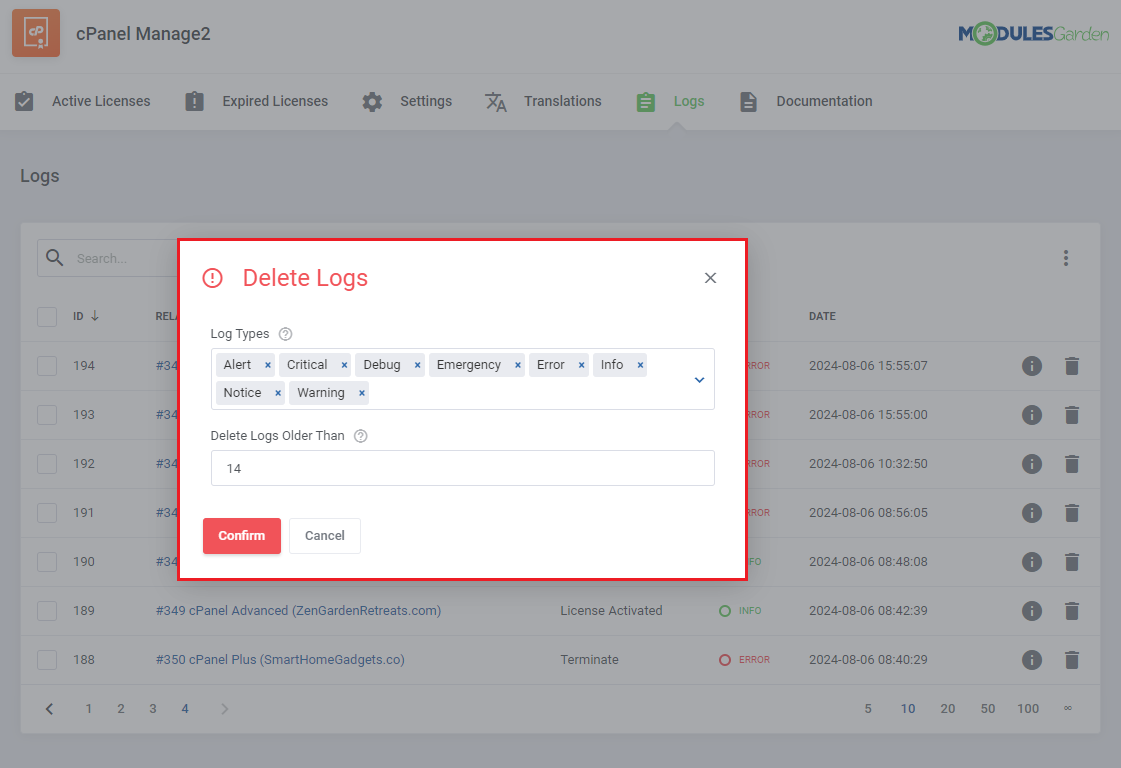
Task: Select checkbox for log 194
Action: pyautogui.click(x=47, y=366)
